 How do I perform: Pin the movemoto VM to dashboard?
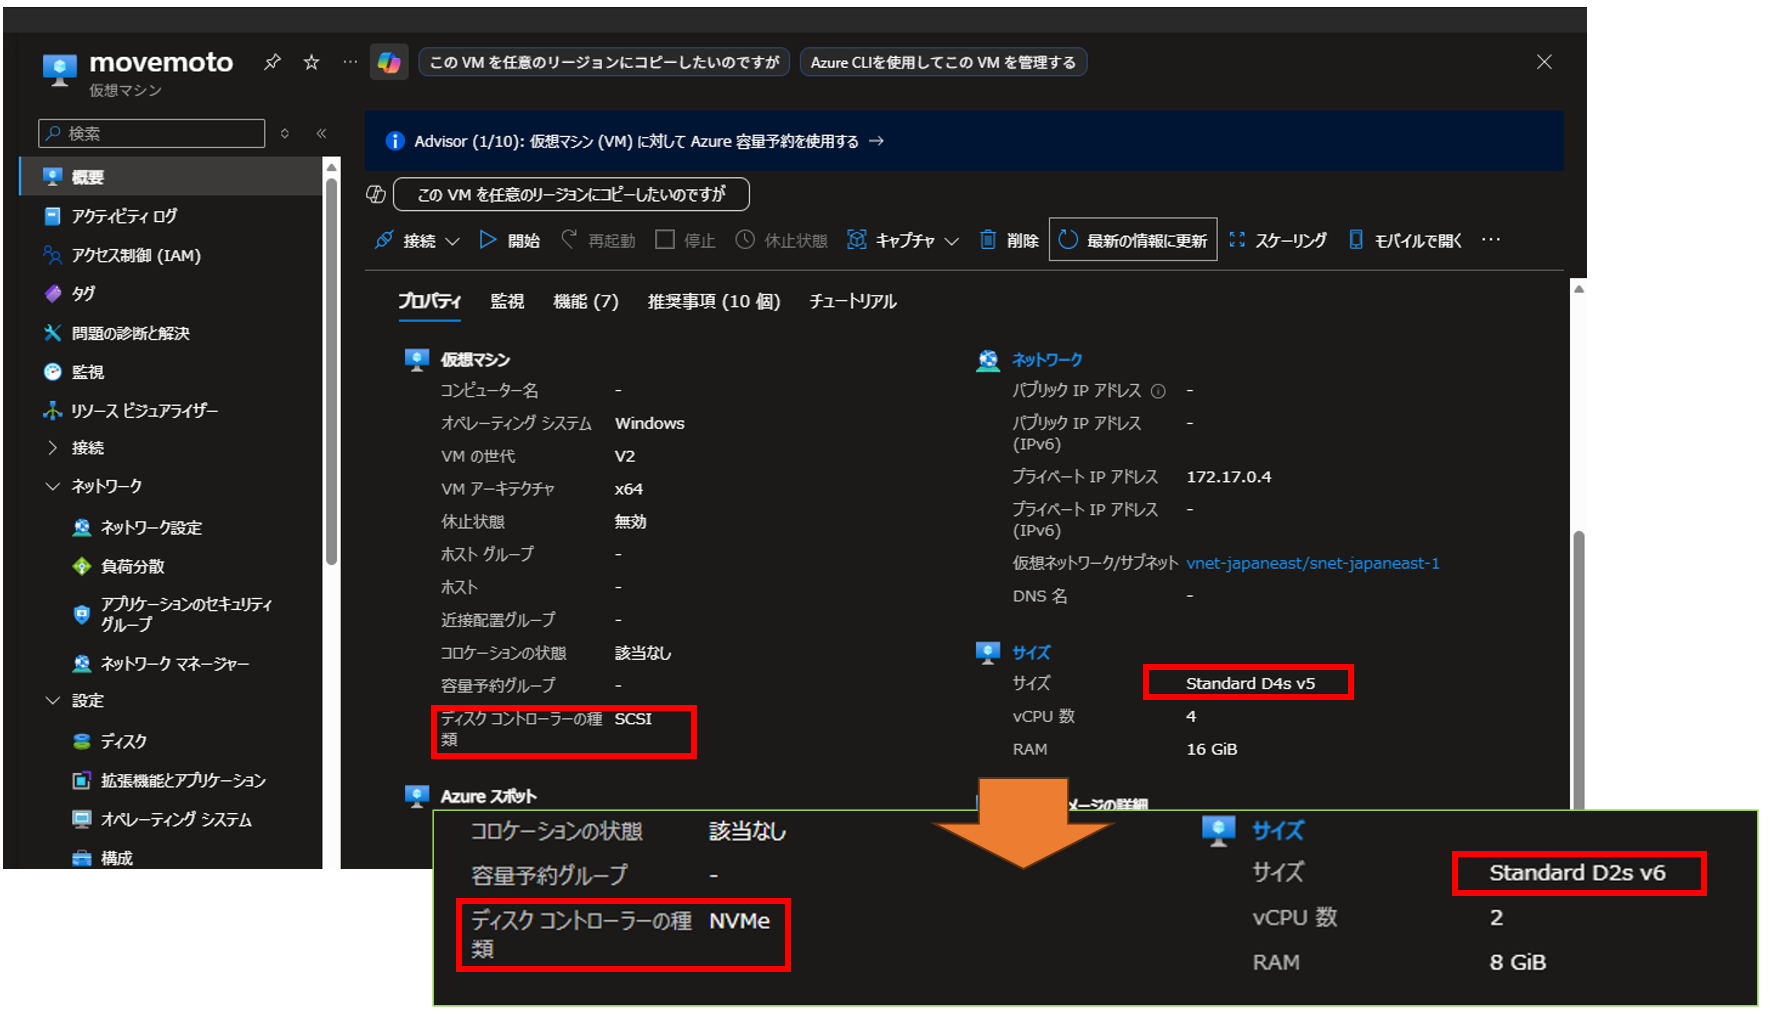272,62
